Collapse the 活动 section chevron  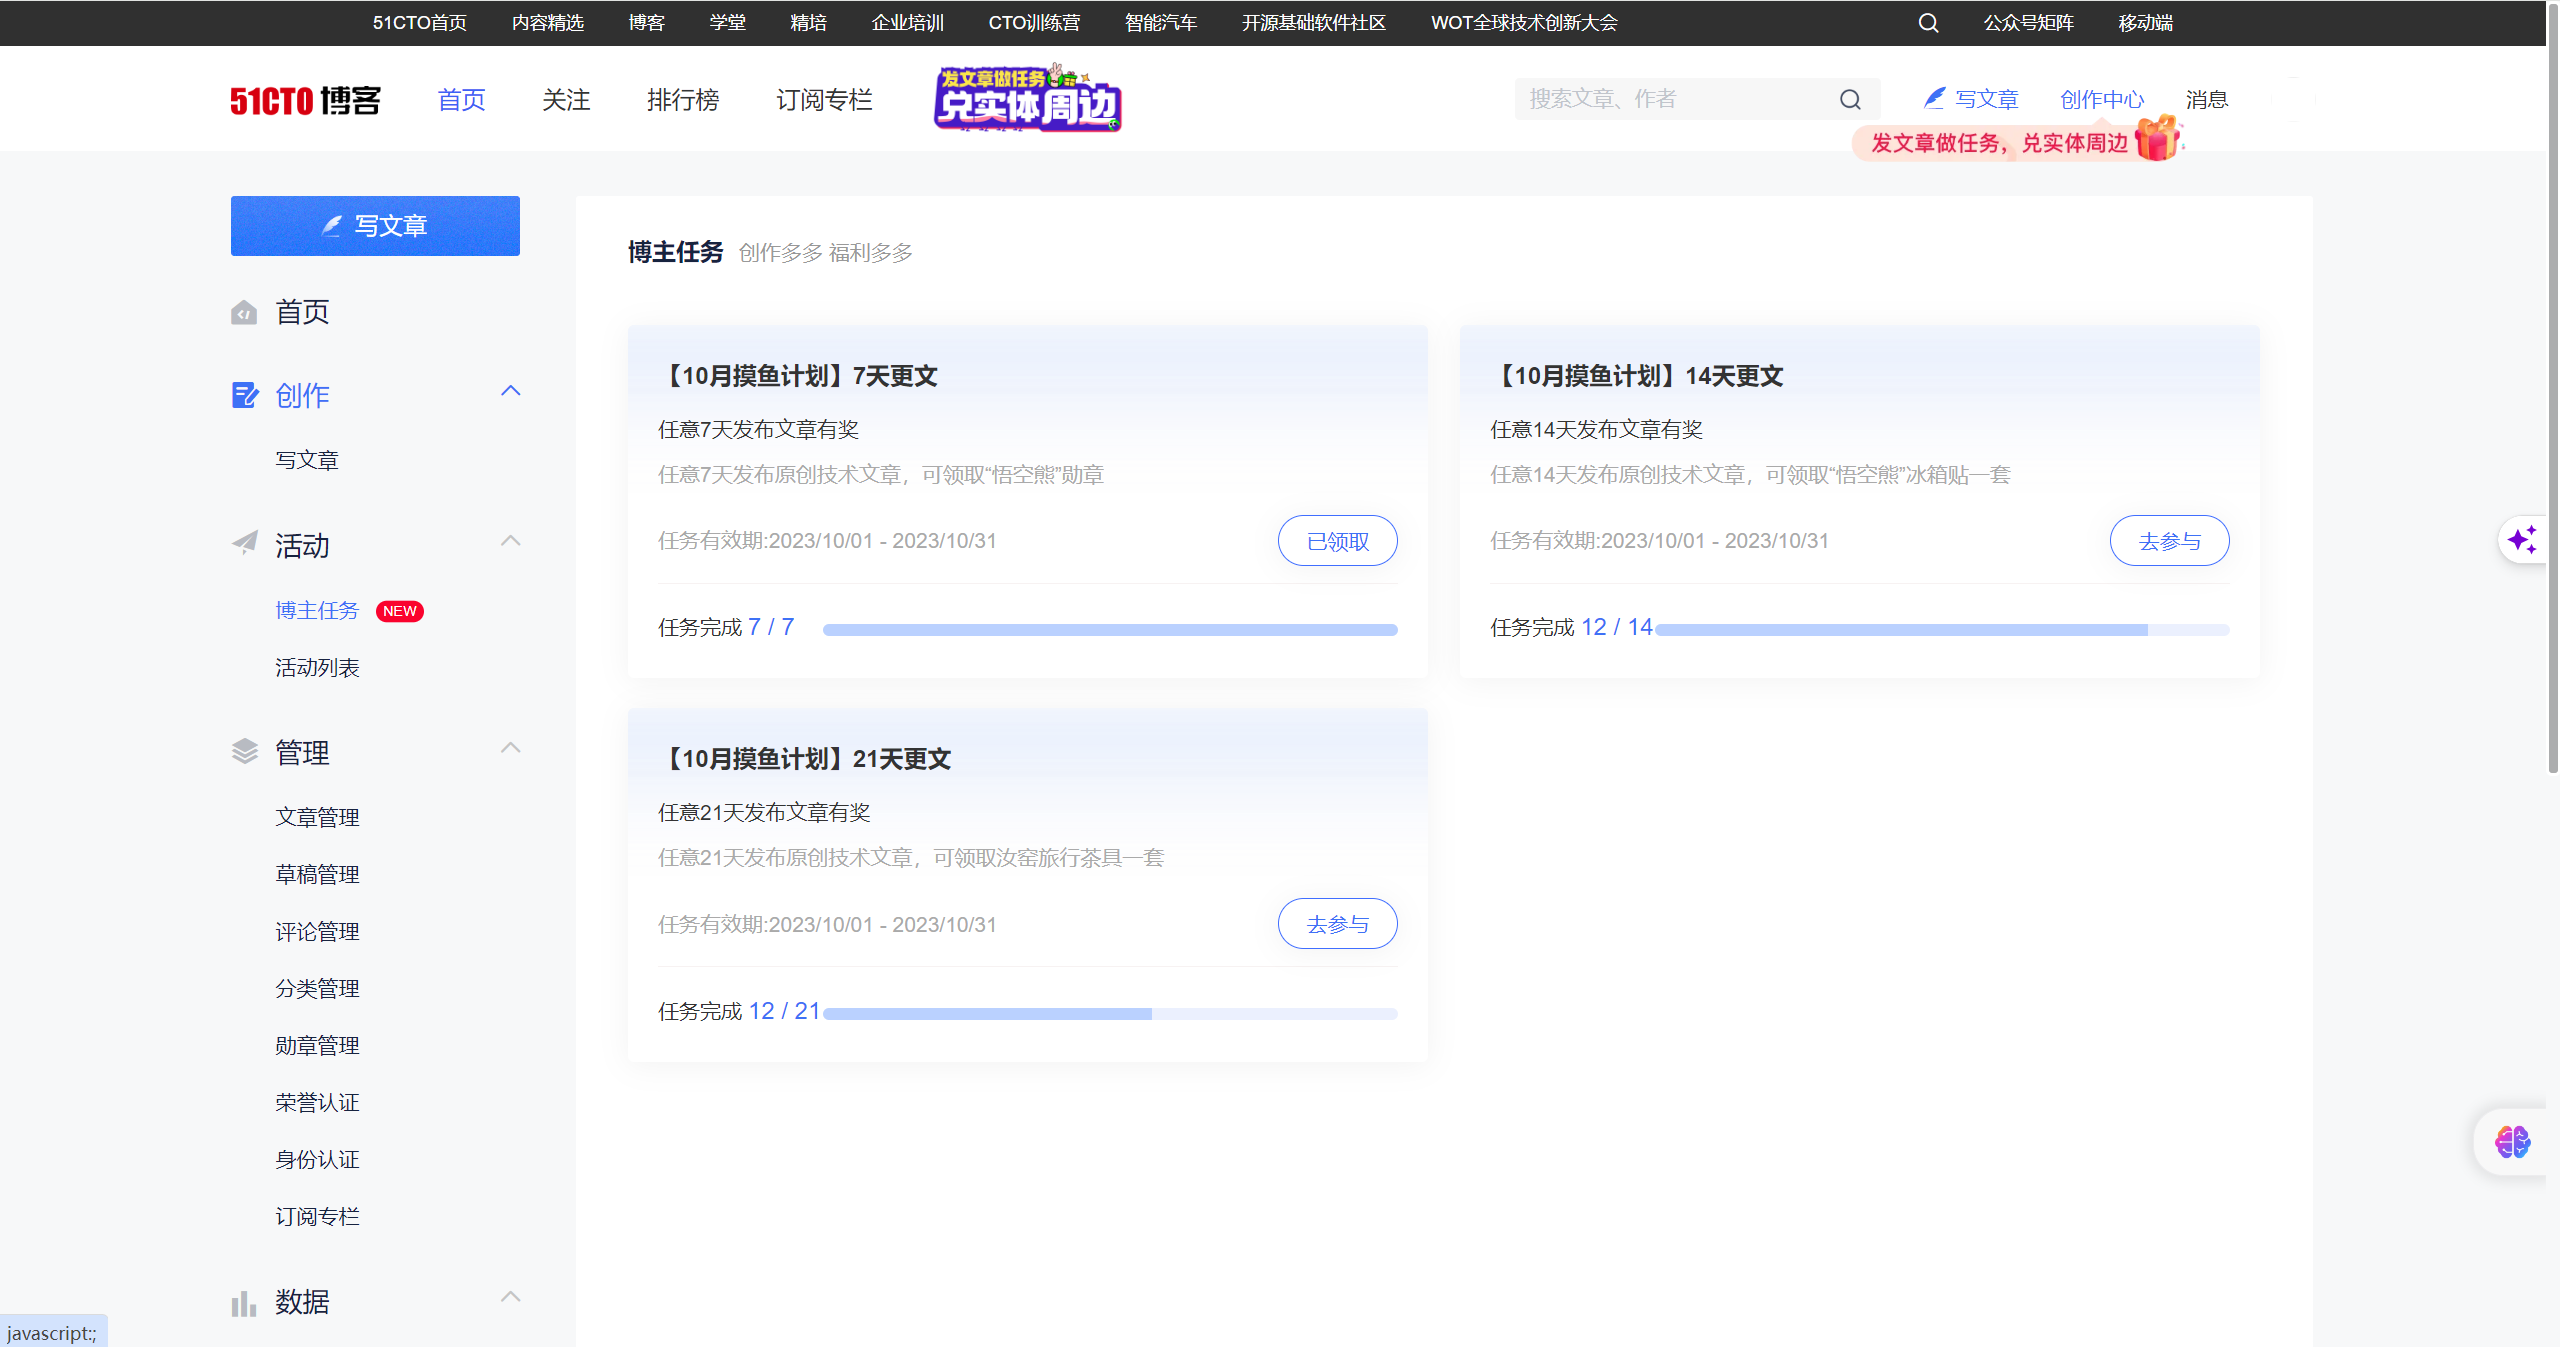click(x=510, y=541)
